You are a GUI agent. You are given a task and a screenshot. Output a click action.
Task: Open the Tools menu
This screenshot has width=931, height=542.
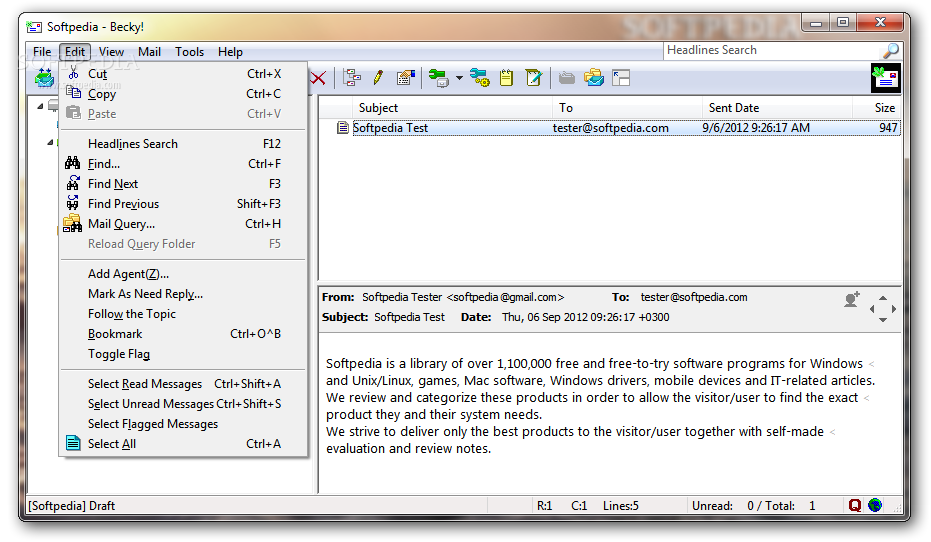189,52
